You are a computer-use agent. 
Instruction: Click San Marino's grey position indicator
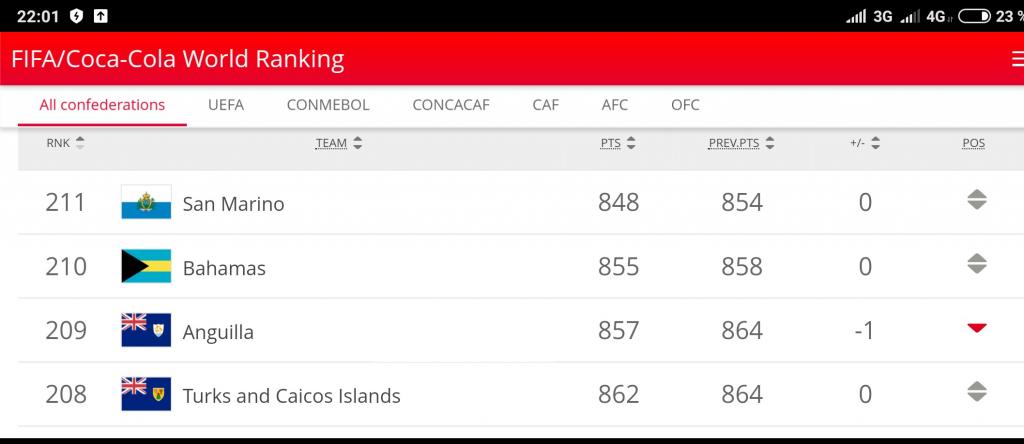click(x=976, y=200)
